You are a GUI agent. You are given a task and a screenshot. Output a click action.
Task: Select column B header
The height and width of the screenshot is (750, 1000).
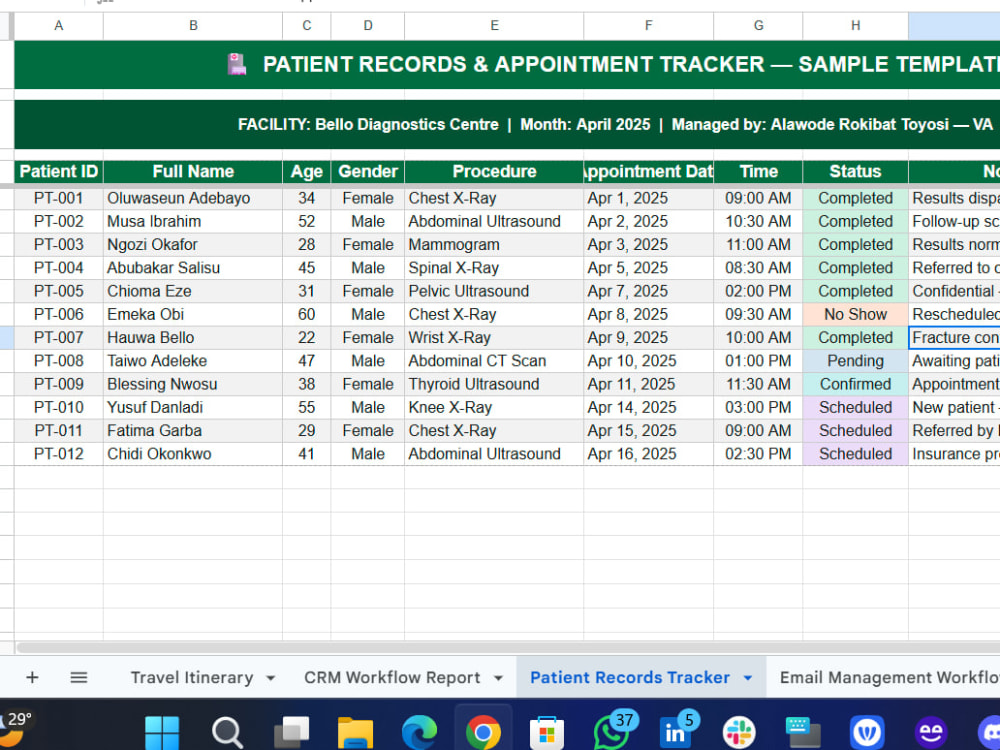[x=193, y=26]
